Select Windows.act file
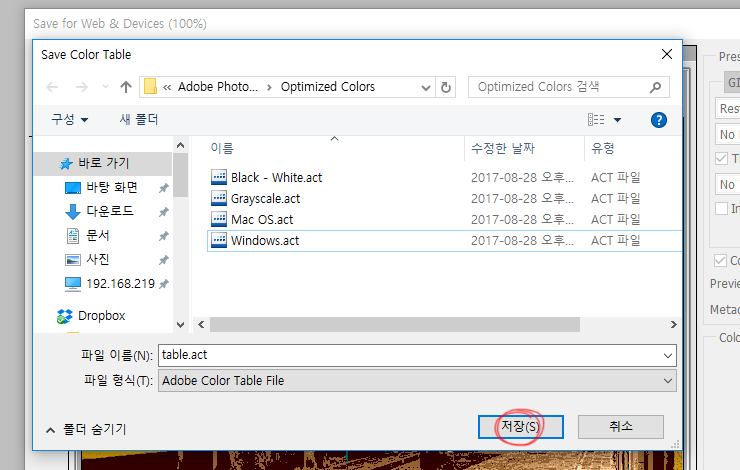740x470 pixels. [x=265, y=241]
